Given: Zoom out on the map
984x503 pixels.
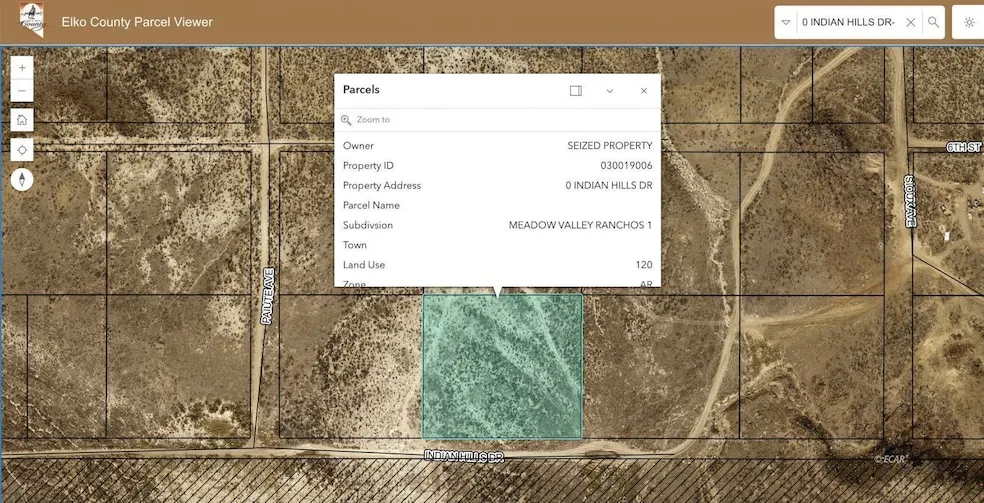Looking at the screenshot, I should tap(22, 91).
